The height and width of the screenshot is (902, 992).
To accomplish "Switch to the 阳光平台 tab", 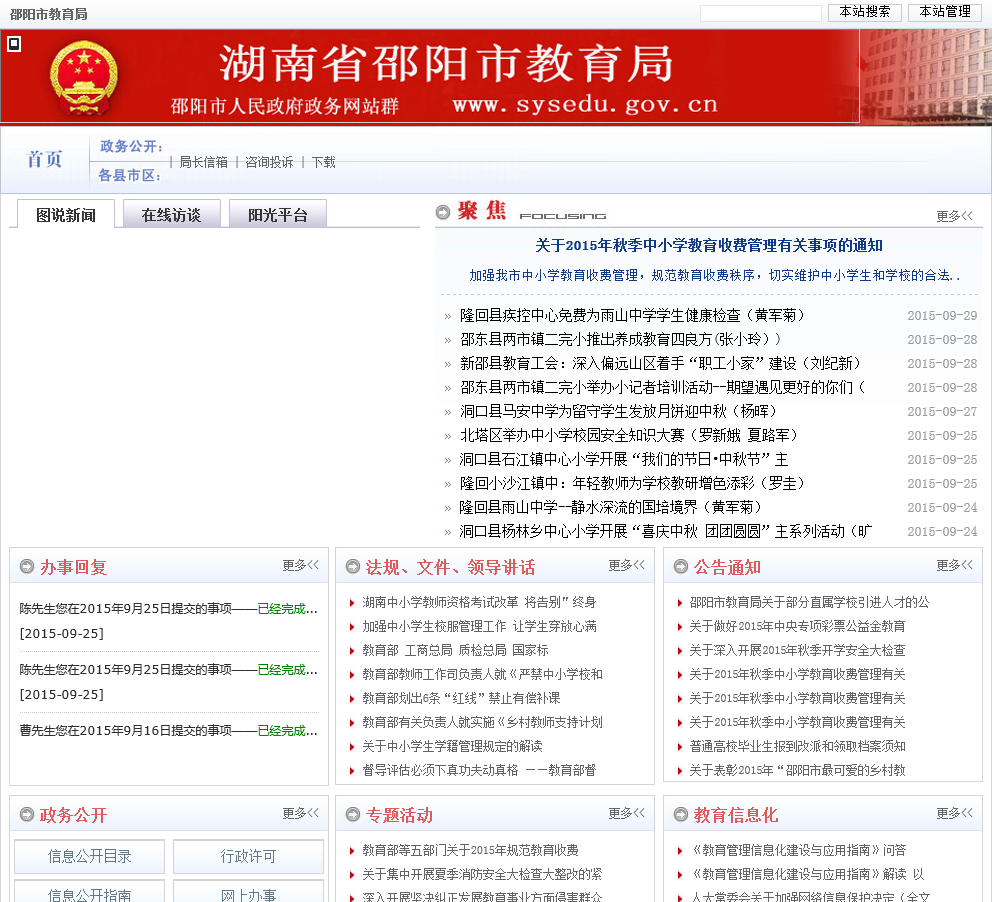I will tap(278, 214).
